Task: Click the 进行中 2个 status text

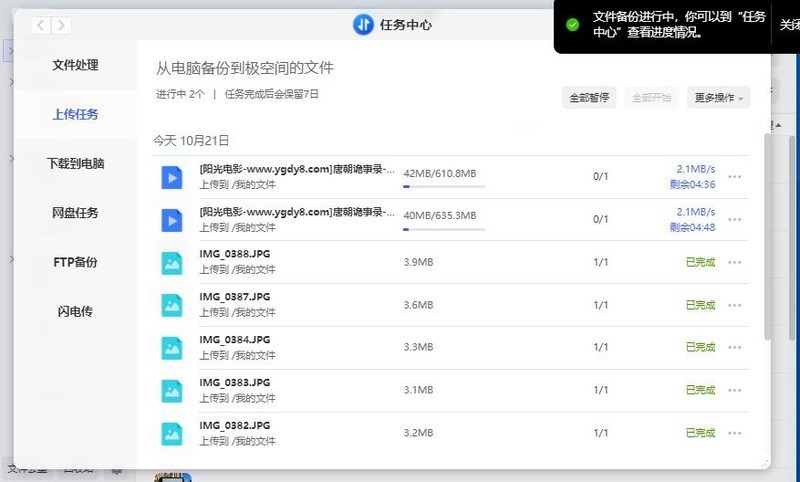Action: pyautogui.click(x=180, y=94)
